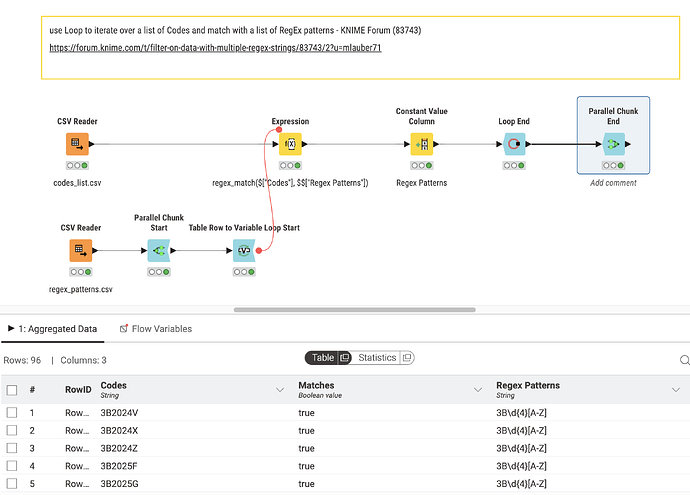Check the checkbox for row 5
This screenshot has width=690, height=495.
[x=12, y=484]
